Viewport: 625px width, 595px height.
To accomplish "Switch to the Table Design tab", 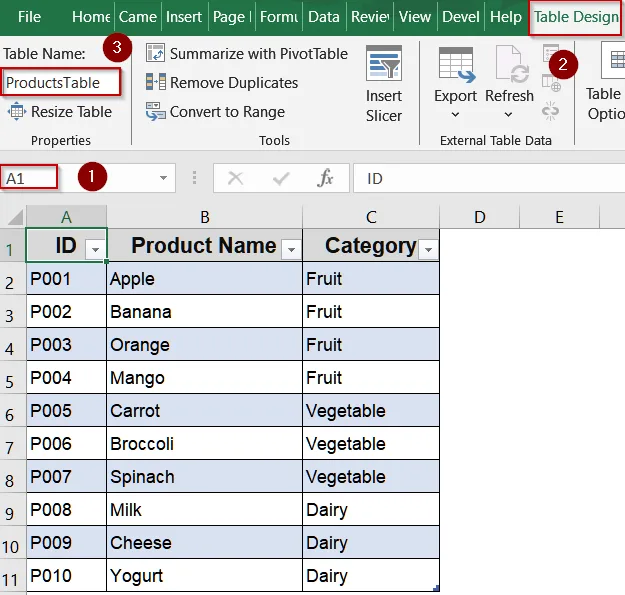I will (576, 17).
